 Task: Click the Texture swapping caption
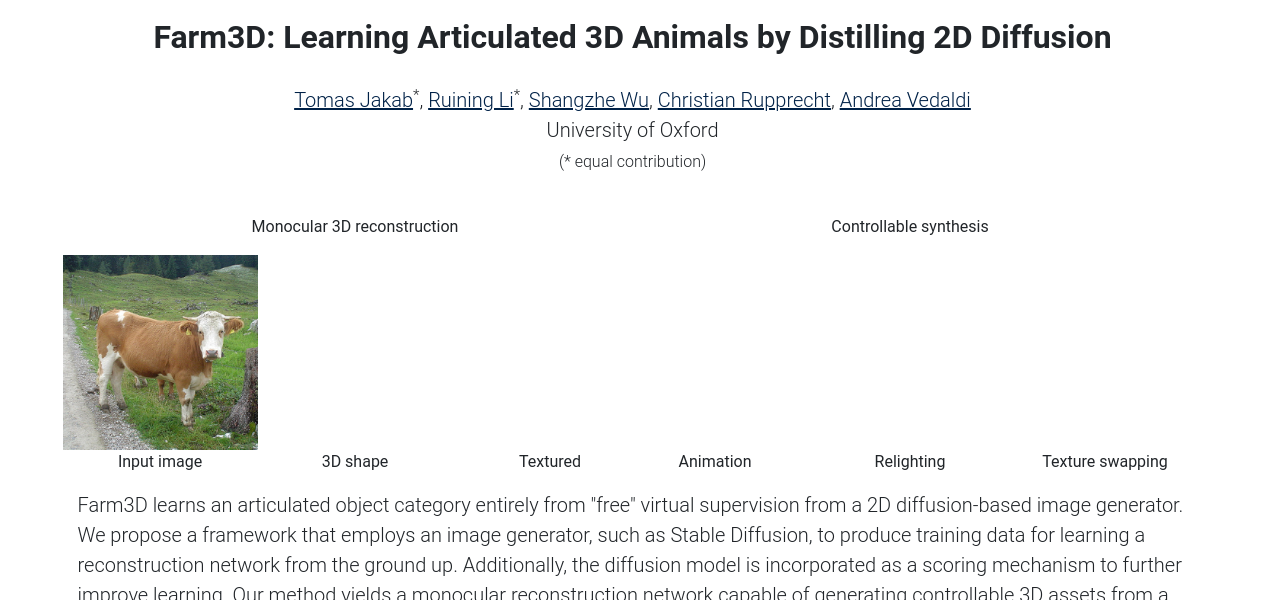click(1104, 462)
